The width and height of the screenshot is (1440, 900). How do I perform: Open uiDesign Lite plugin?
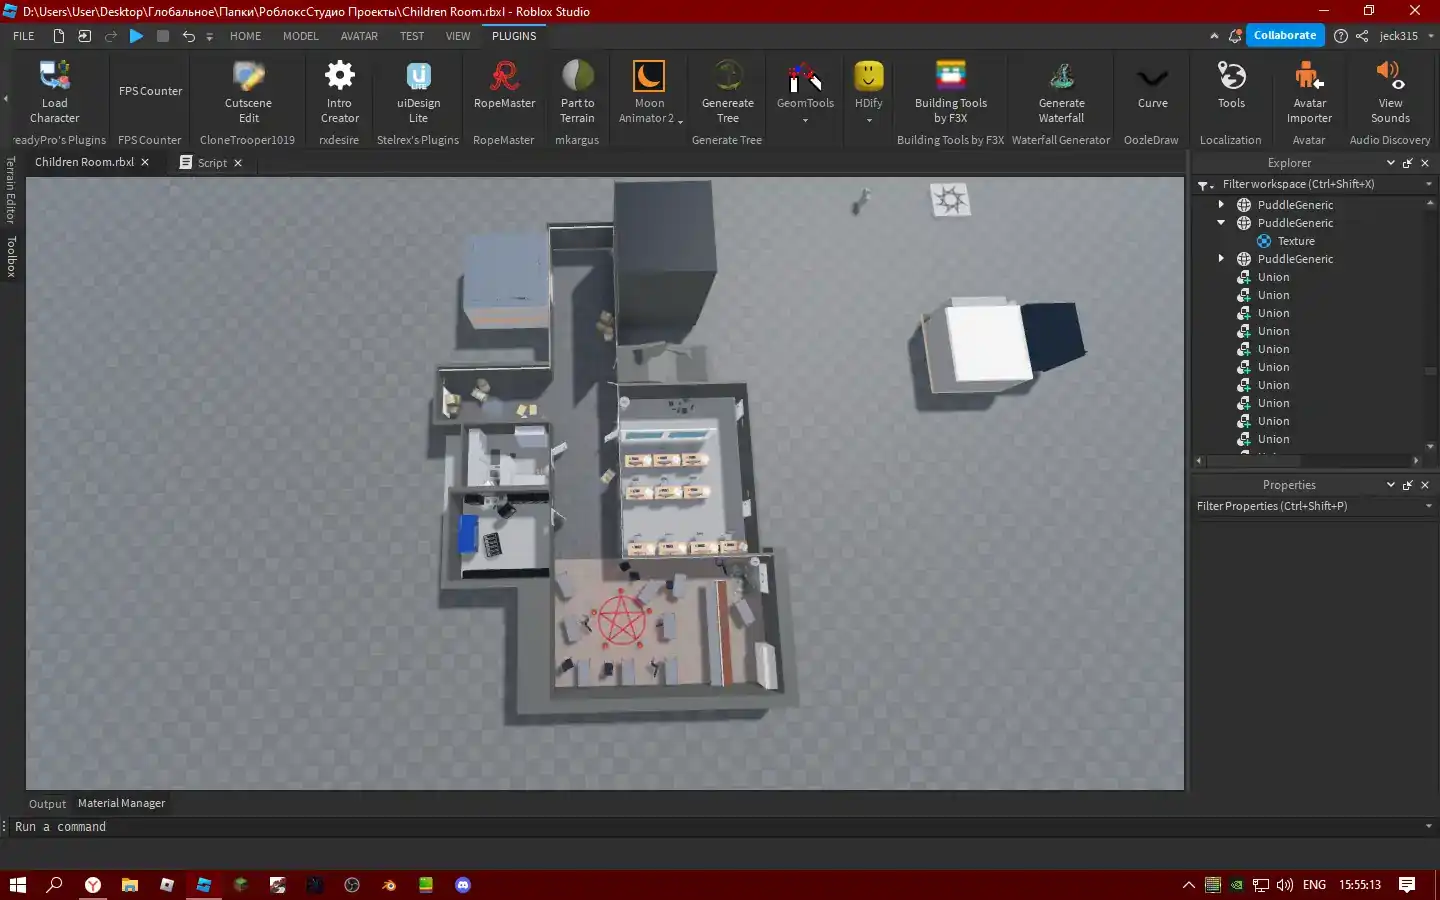coord(418,92)
